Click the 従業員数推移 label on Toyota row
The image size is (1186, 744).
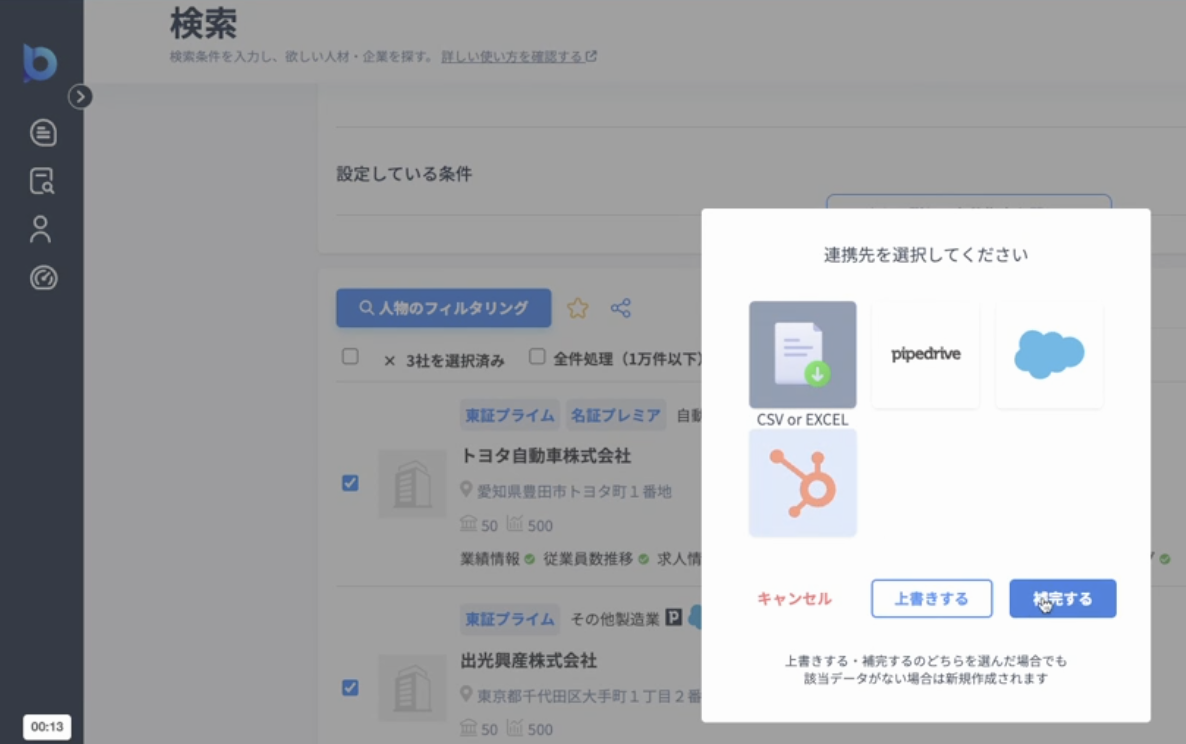coord(588,559)
